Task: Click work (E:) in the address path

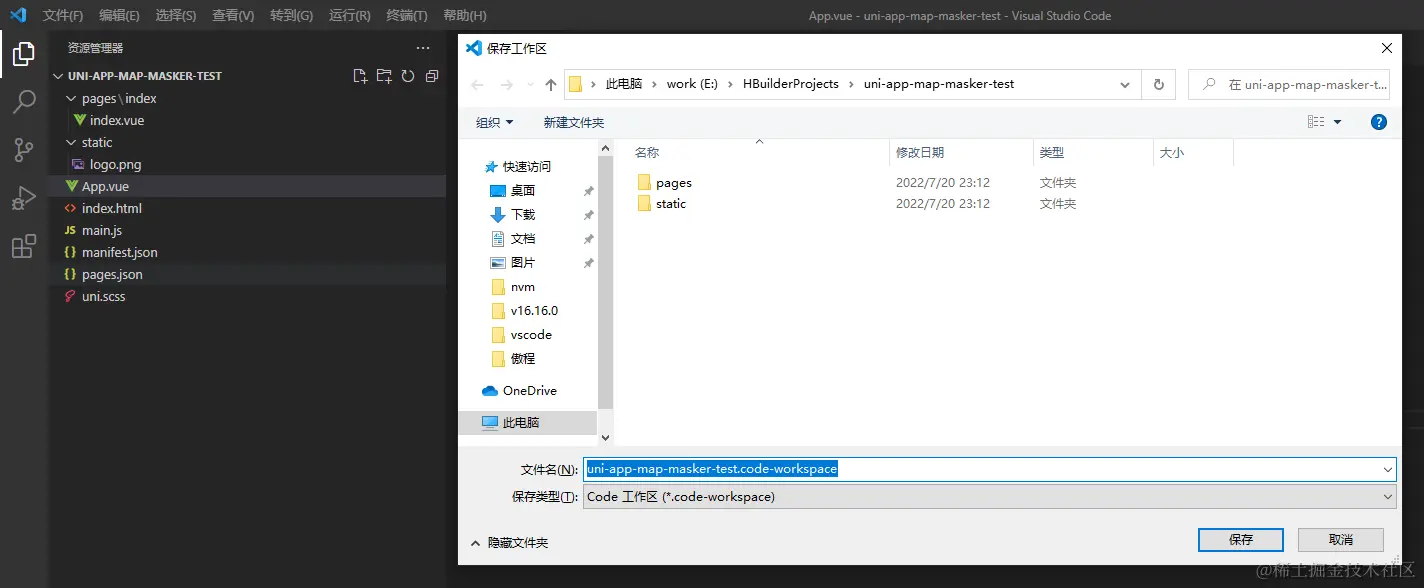Action: 690,84
